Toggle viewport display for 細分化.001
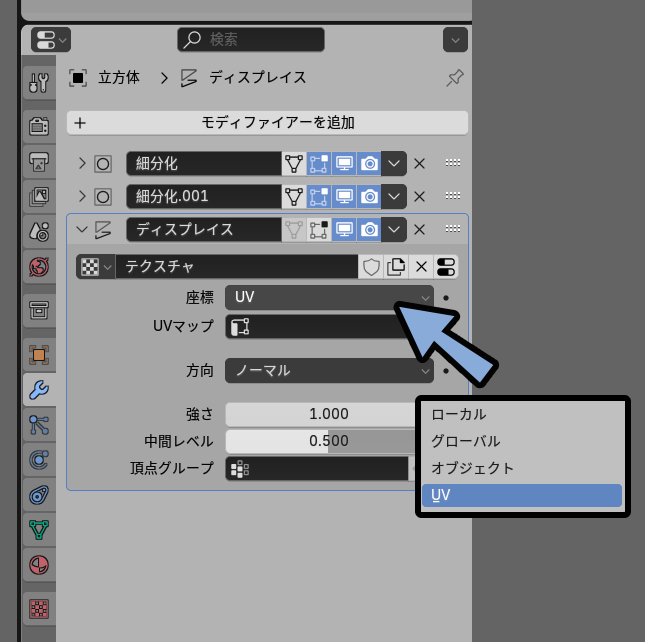 point(344,196)
